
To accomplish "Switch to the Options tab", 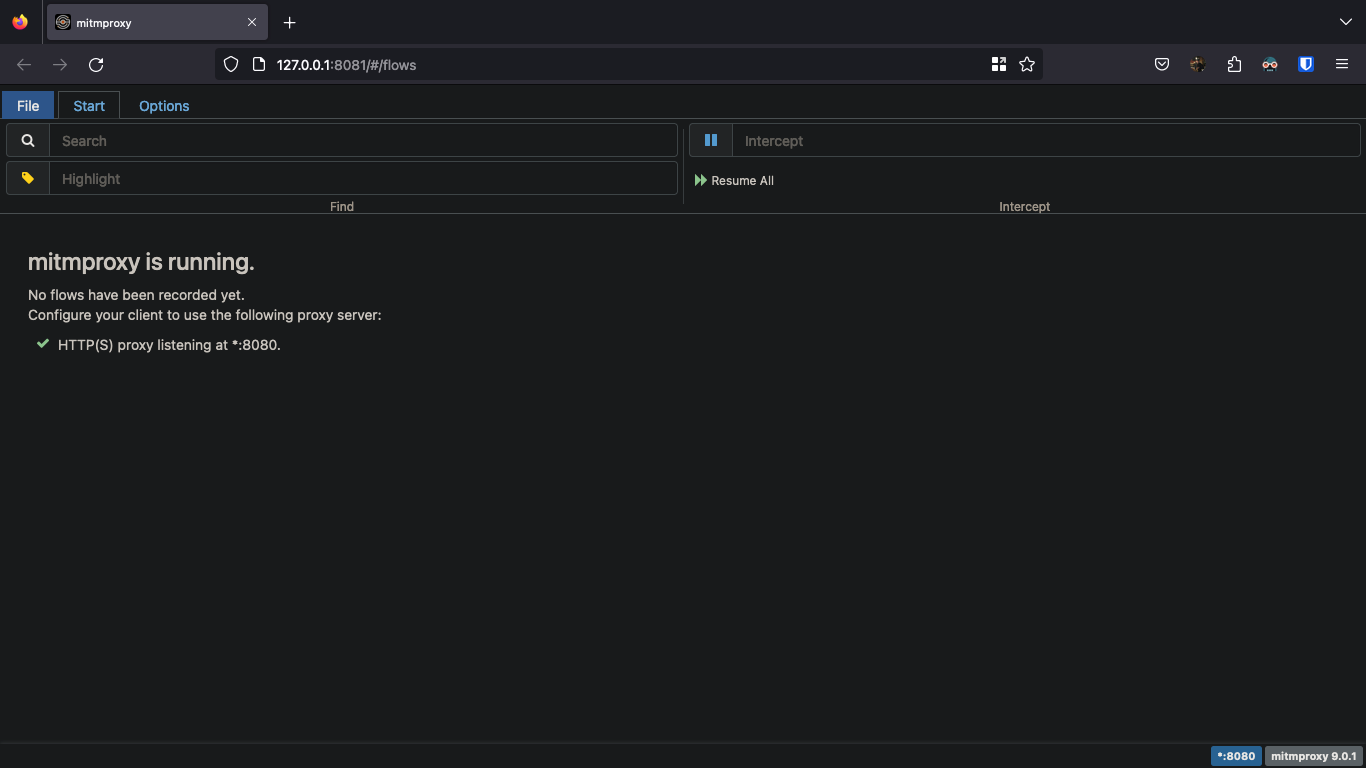I will coord(164,105).
